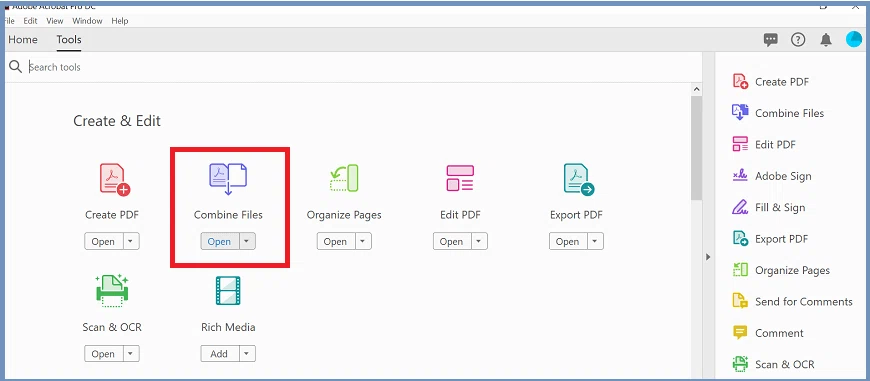This screenshot has width=870, height=381.
Task: Expand the Rich Media Add dropdown arrow
Action: [247, 353]
